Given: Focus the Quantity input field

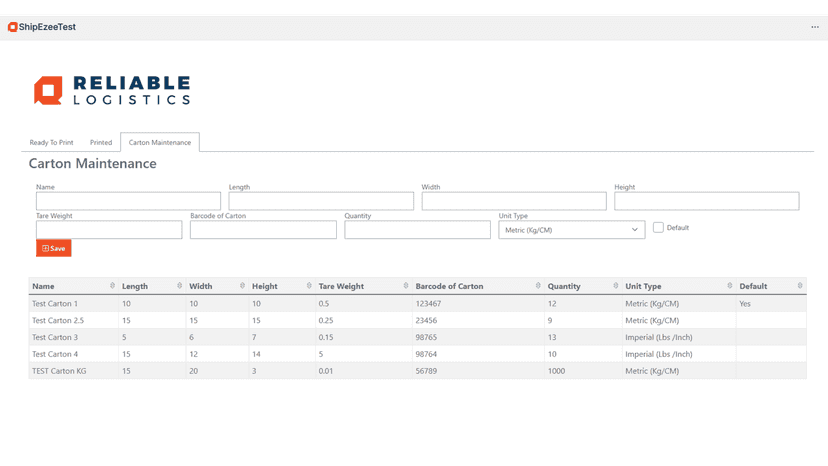Looking at the screenshot, I should pyautogui.click(x=417, y=230).
